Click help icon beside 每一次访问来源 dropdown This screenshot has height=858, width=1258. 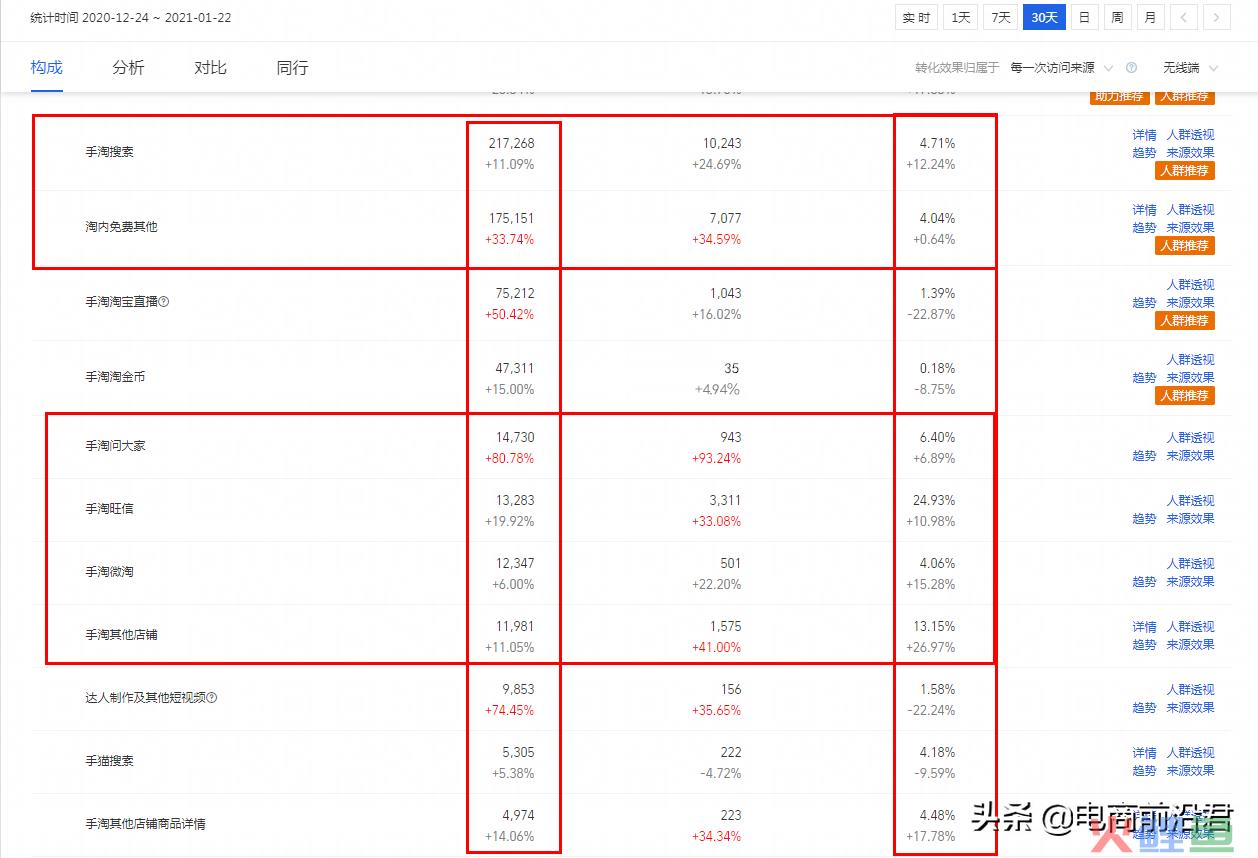(1131, 68)
